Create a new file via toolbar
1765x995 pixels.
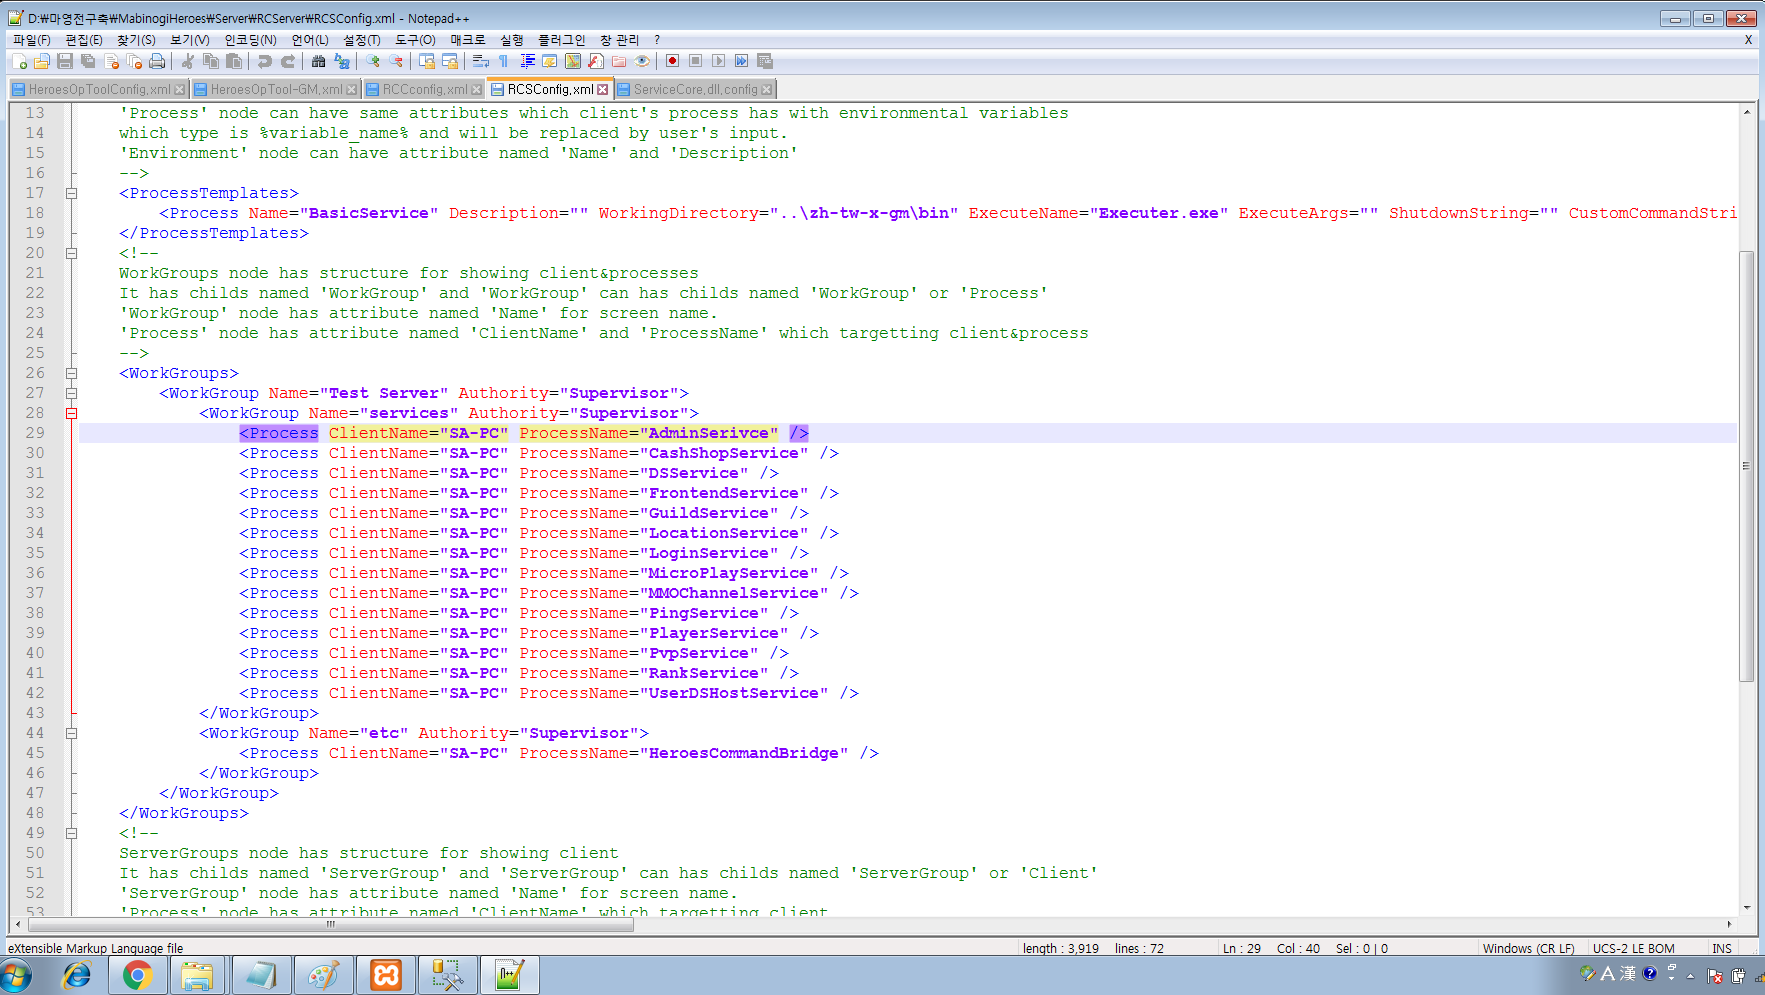click(x=19, y=62)
